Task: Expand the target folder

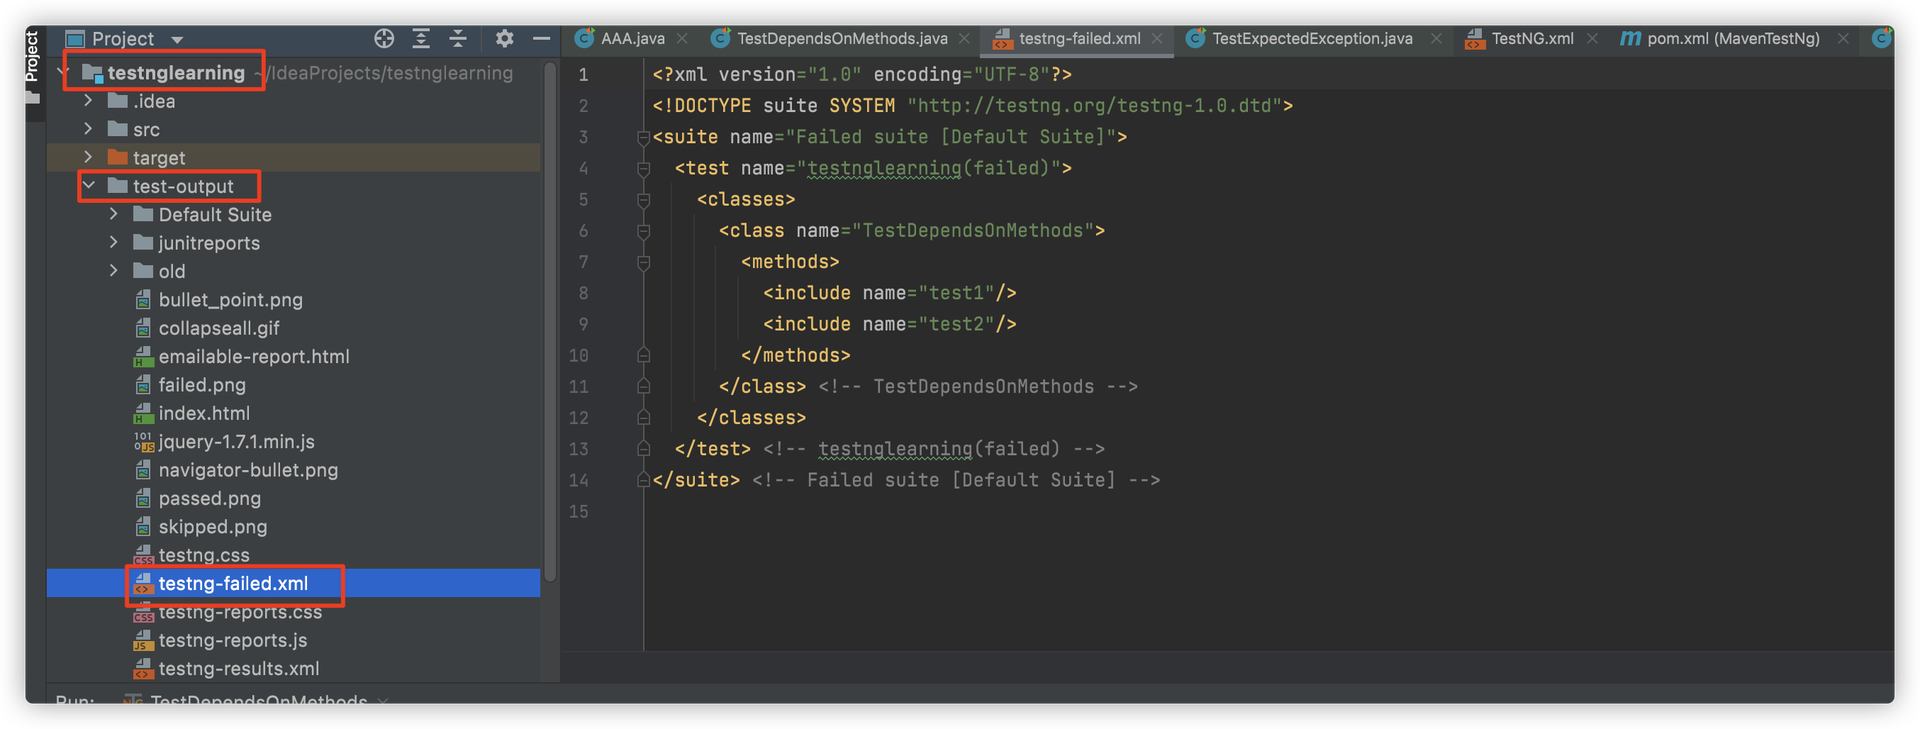Action: pos(88,156)
